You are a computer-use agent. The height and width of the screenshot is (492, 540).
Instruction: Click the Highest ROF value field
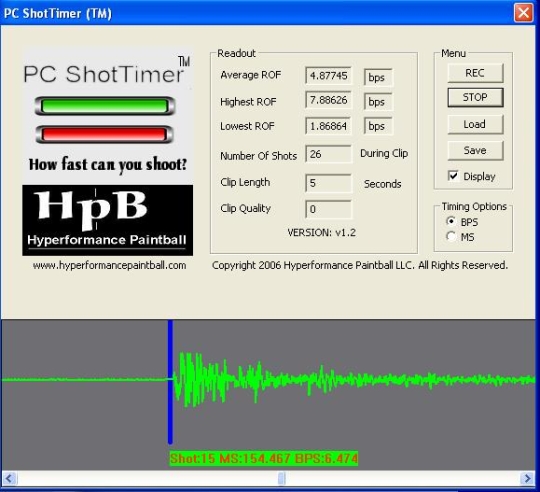[x=328, y=100]
